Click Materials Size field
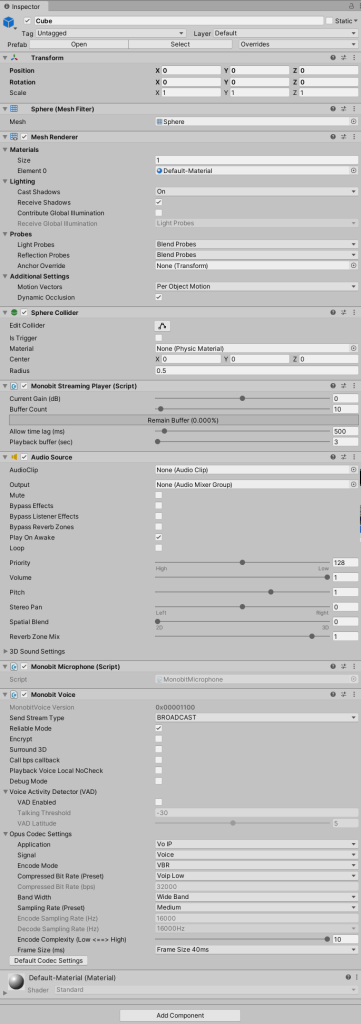 pyautogui.click(x=257, y=160)
